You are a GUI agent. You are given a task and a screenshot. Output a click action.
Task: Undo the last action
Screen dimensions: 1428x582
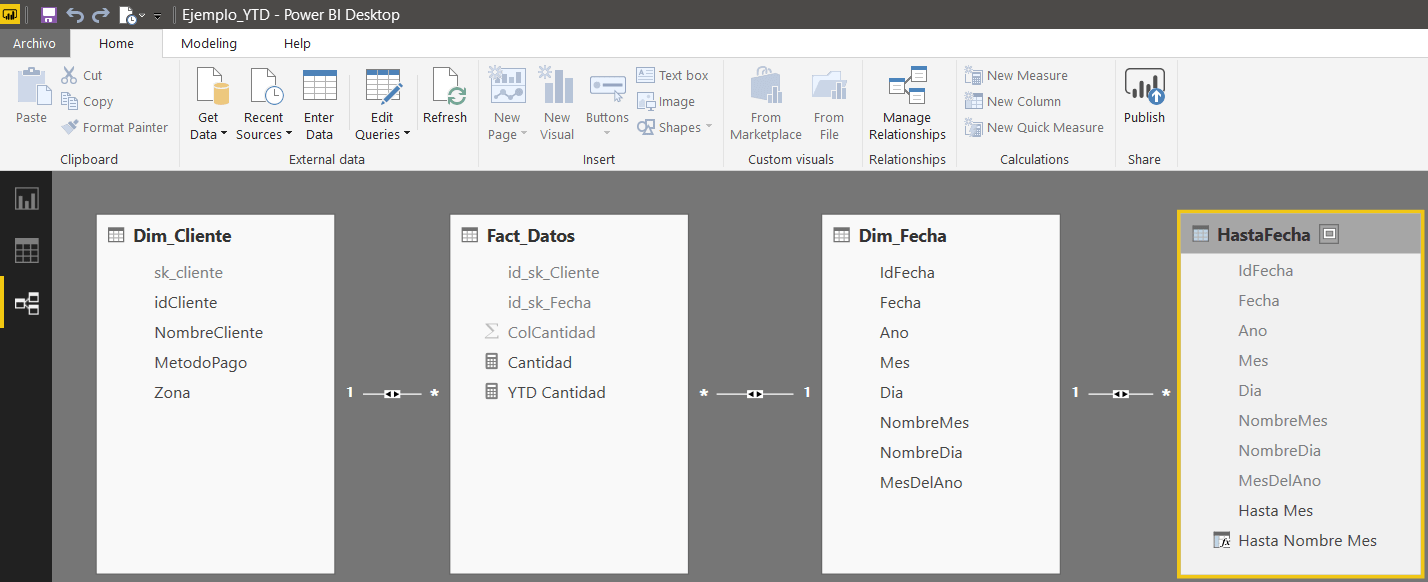point(74,15)
